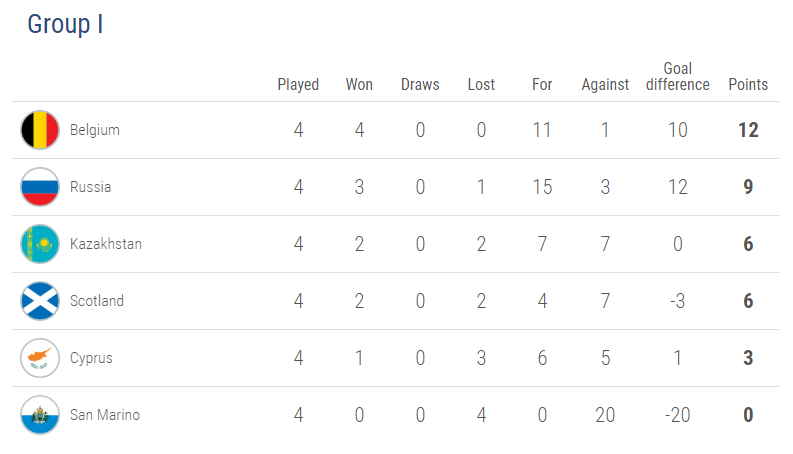
Task: Open the Russia team name link
Action: pyautogui.click(x=90, y=187)
